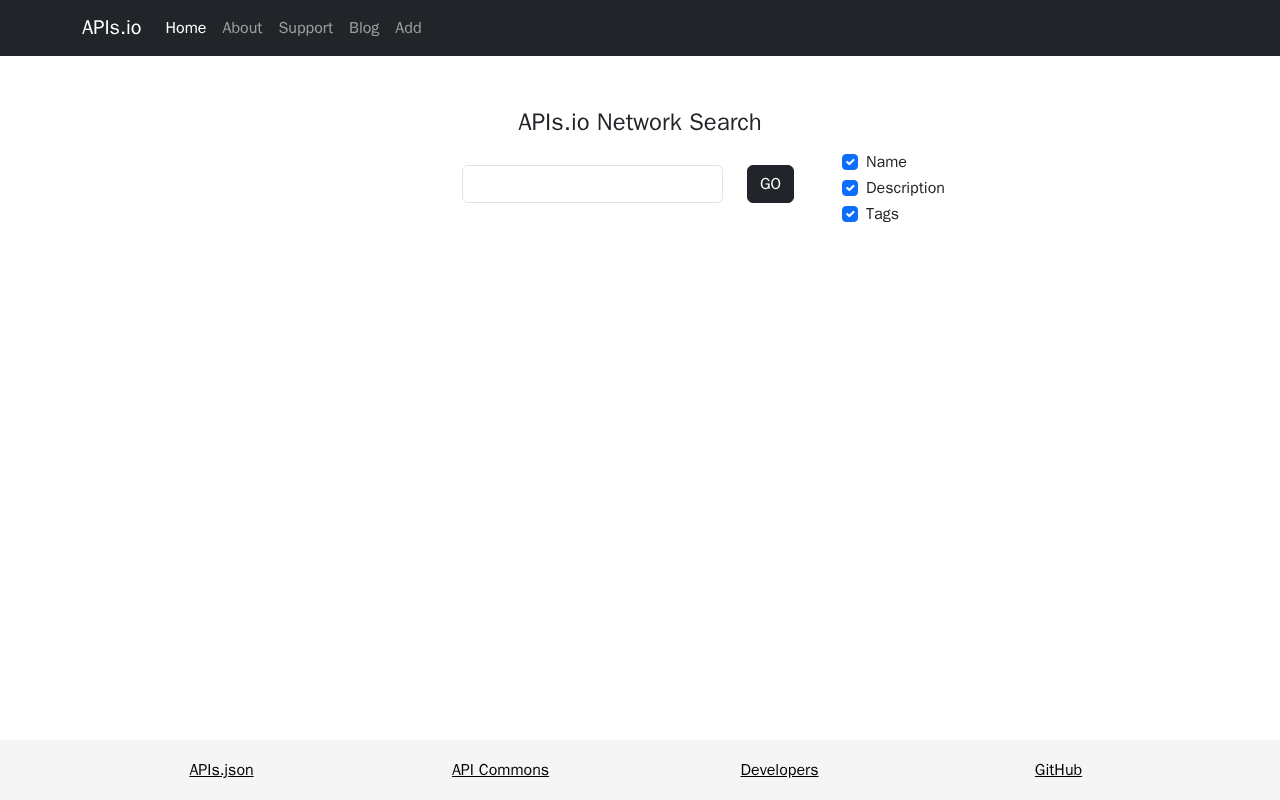Click the GO search button

pyautogui.click(x=770, y=184)
